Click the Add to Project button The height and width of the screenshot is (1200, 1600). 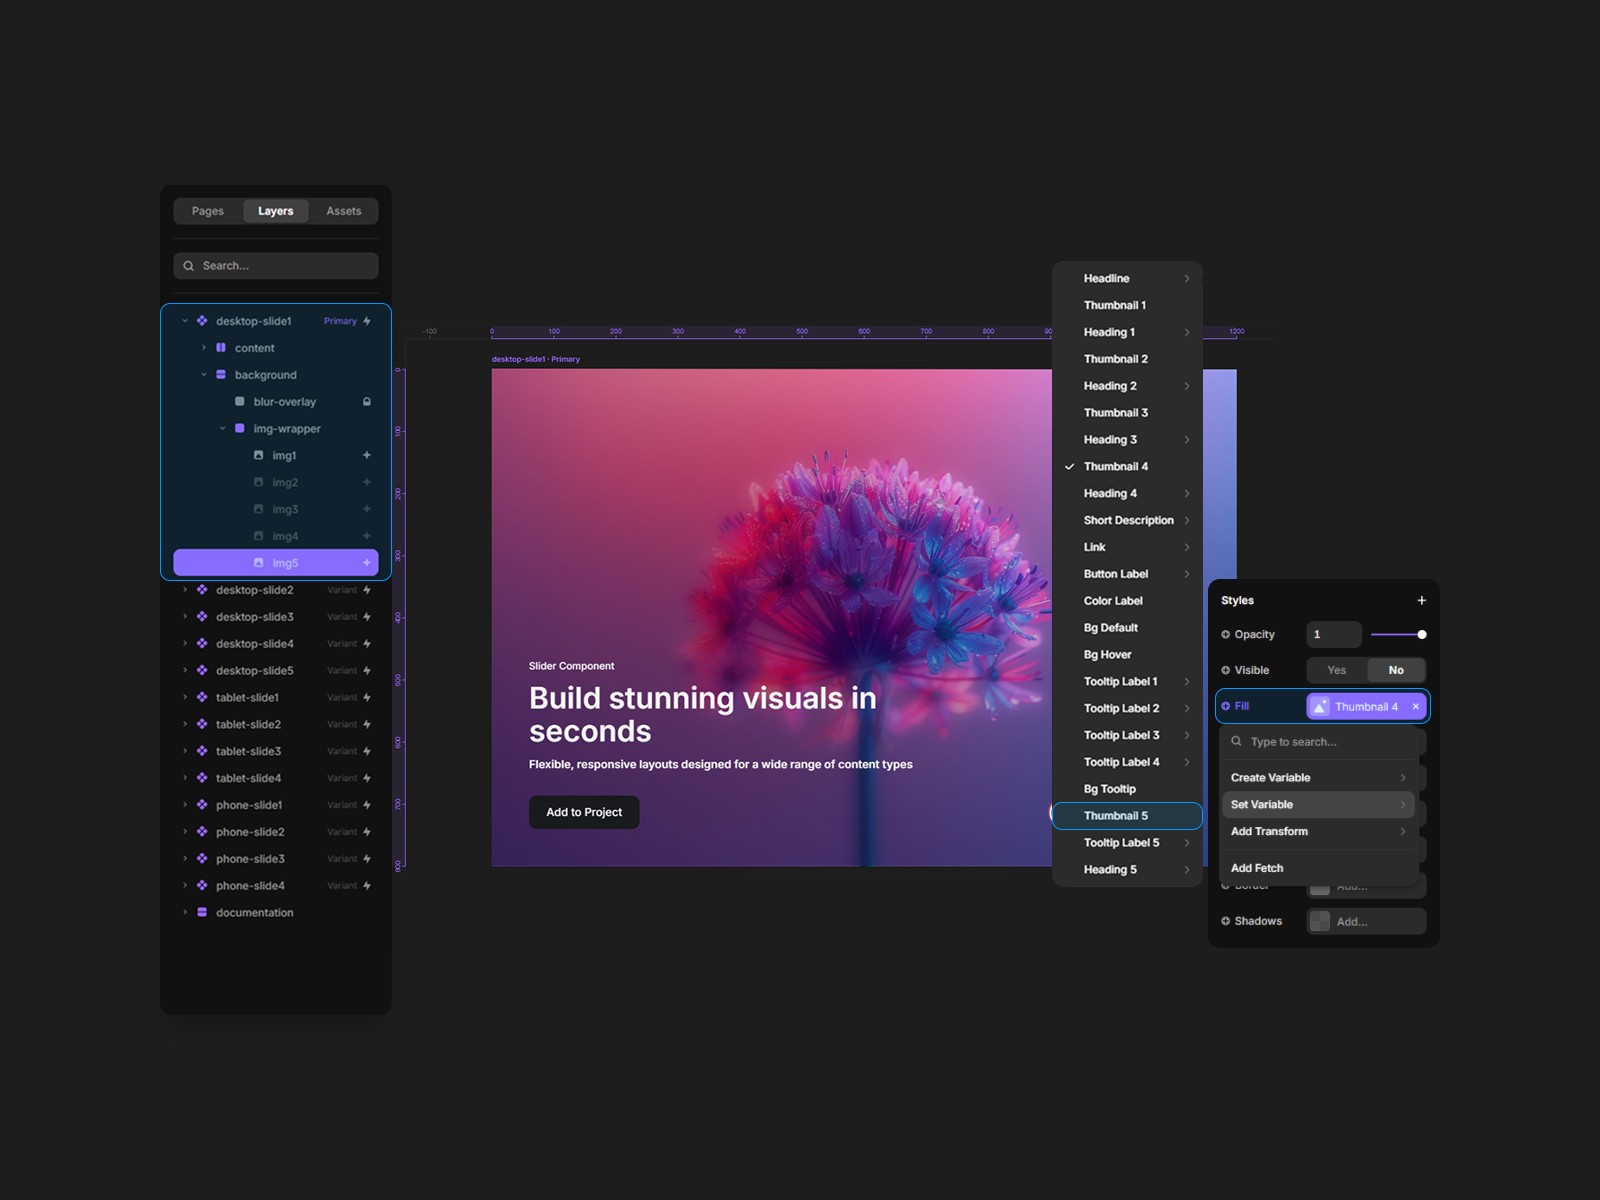coord(584,812)
